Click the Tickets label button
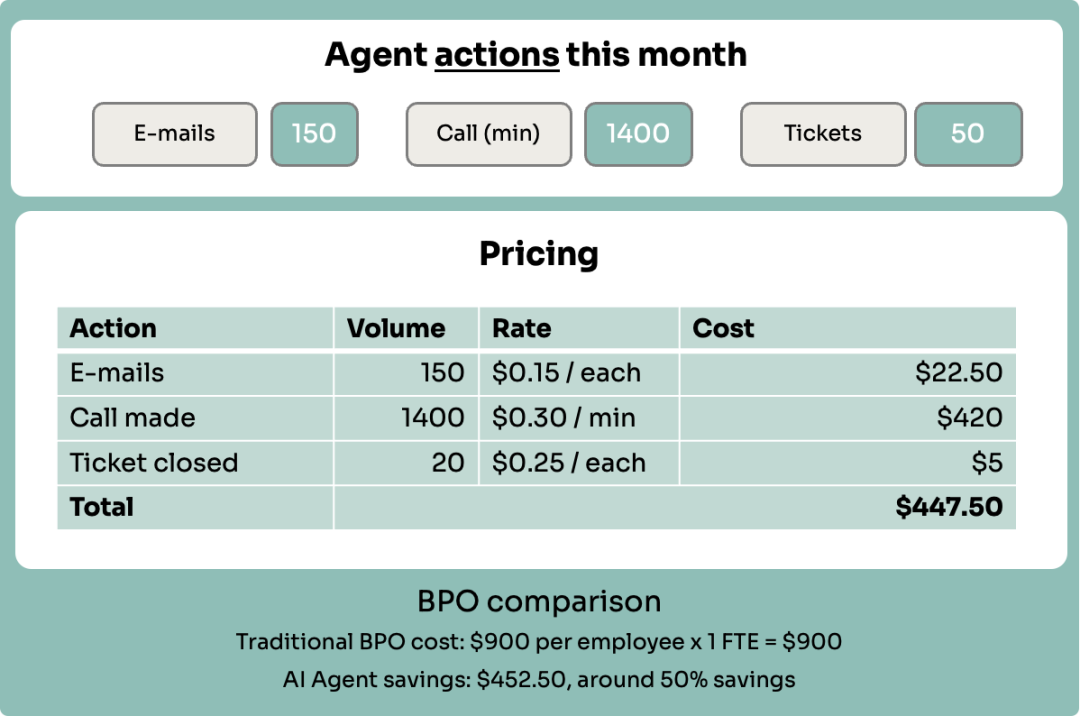Image resolution: width=1080 pixels, height=716 pixels. [823, 134]
